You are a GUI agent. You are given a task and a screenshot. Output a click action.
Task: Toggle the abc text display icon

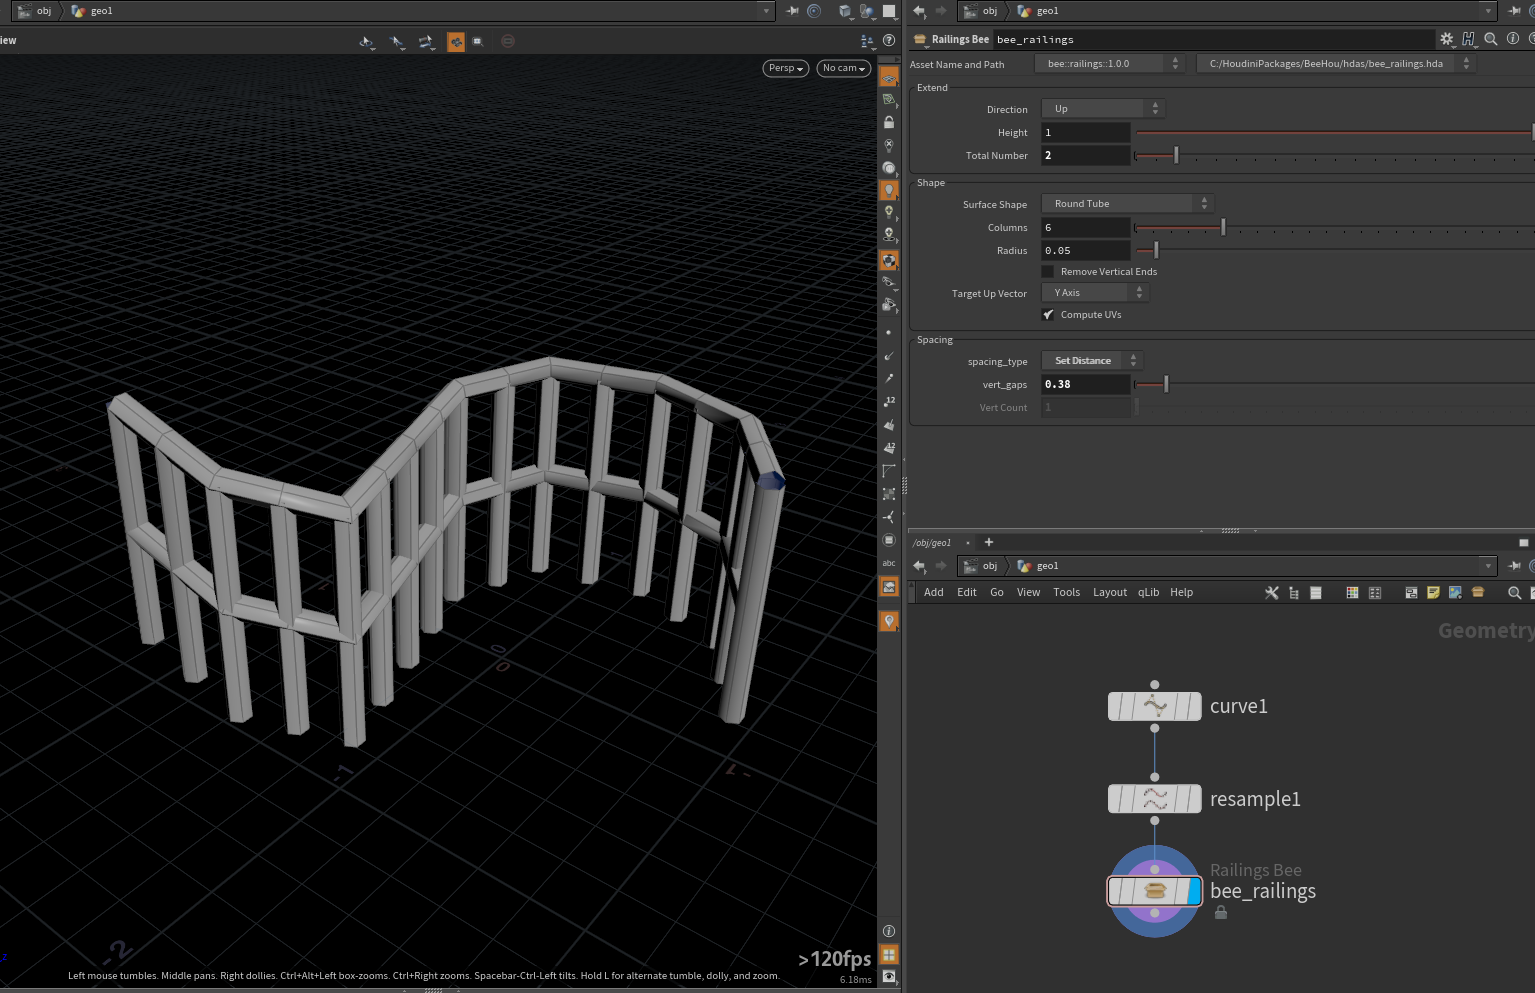pos(889,563)
